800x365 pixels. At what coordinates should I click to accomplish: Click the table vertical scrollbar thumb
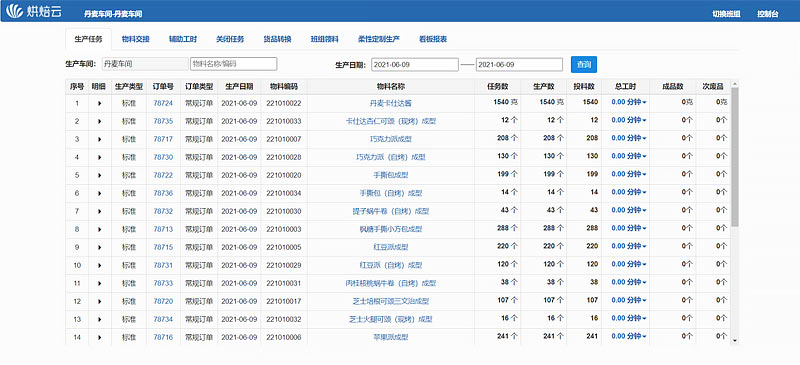pos(735,157)
